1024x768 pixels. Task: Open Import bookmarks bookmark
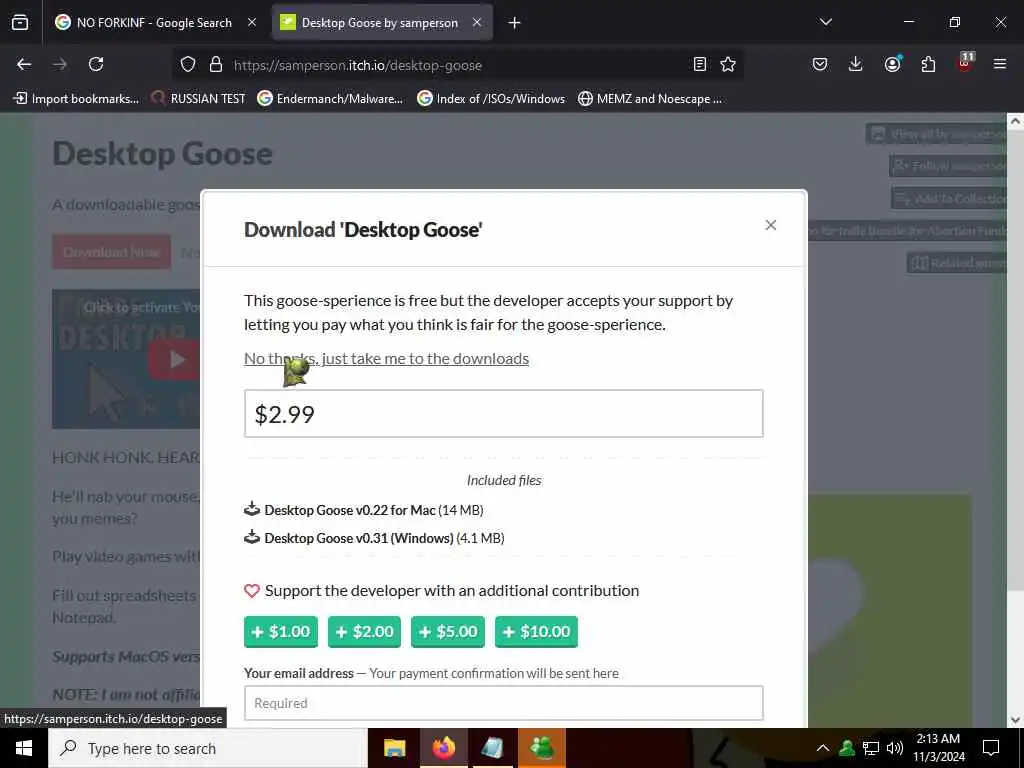click(x=76, y=99)
